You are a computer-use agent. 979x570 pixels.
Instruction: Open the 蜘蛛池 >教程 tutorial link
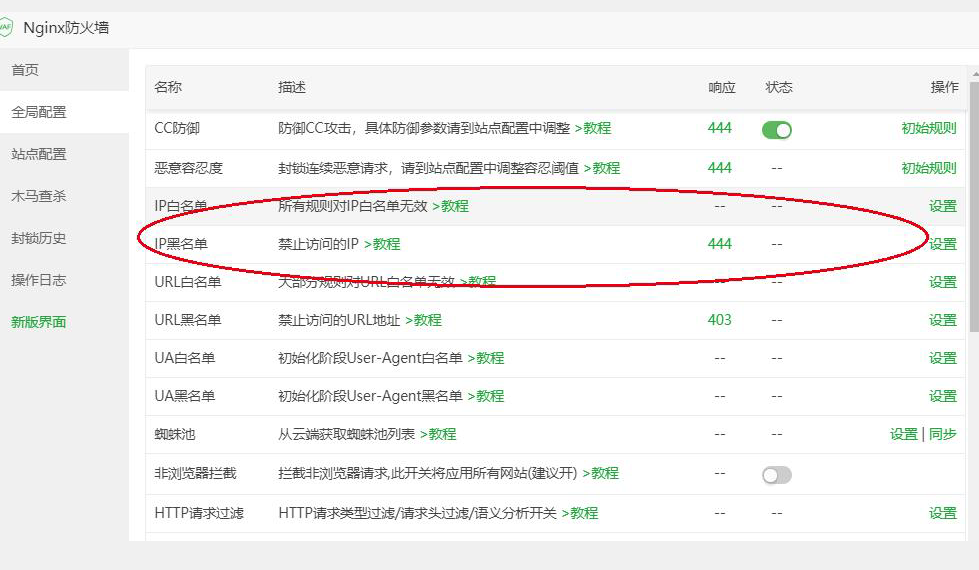[438, 435]
